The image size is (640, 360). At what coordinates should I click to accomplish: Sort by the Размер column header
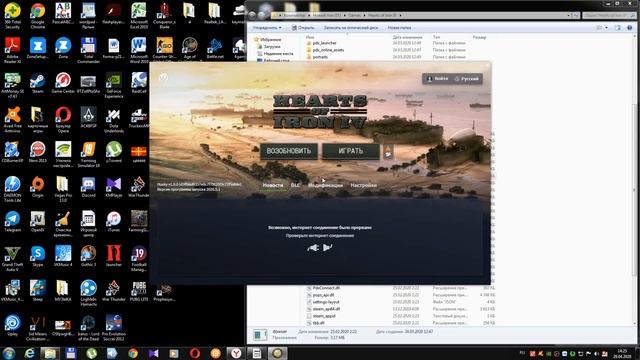[479, 37]
